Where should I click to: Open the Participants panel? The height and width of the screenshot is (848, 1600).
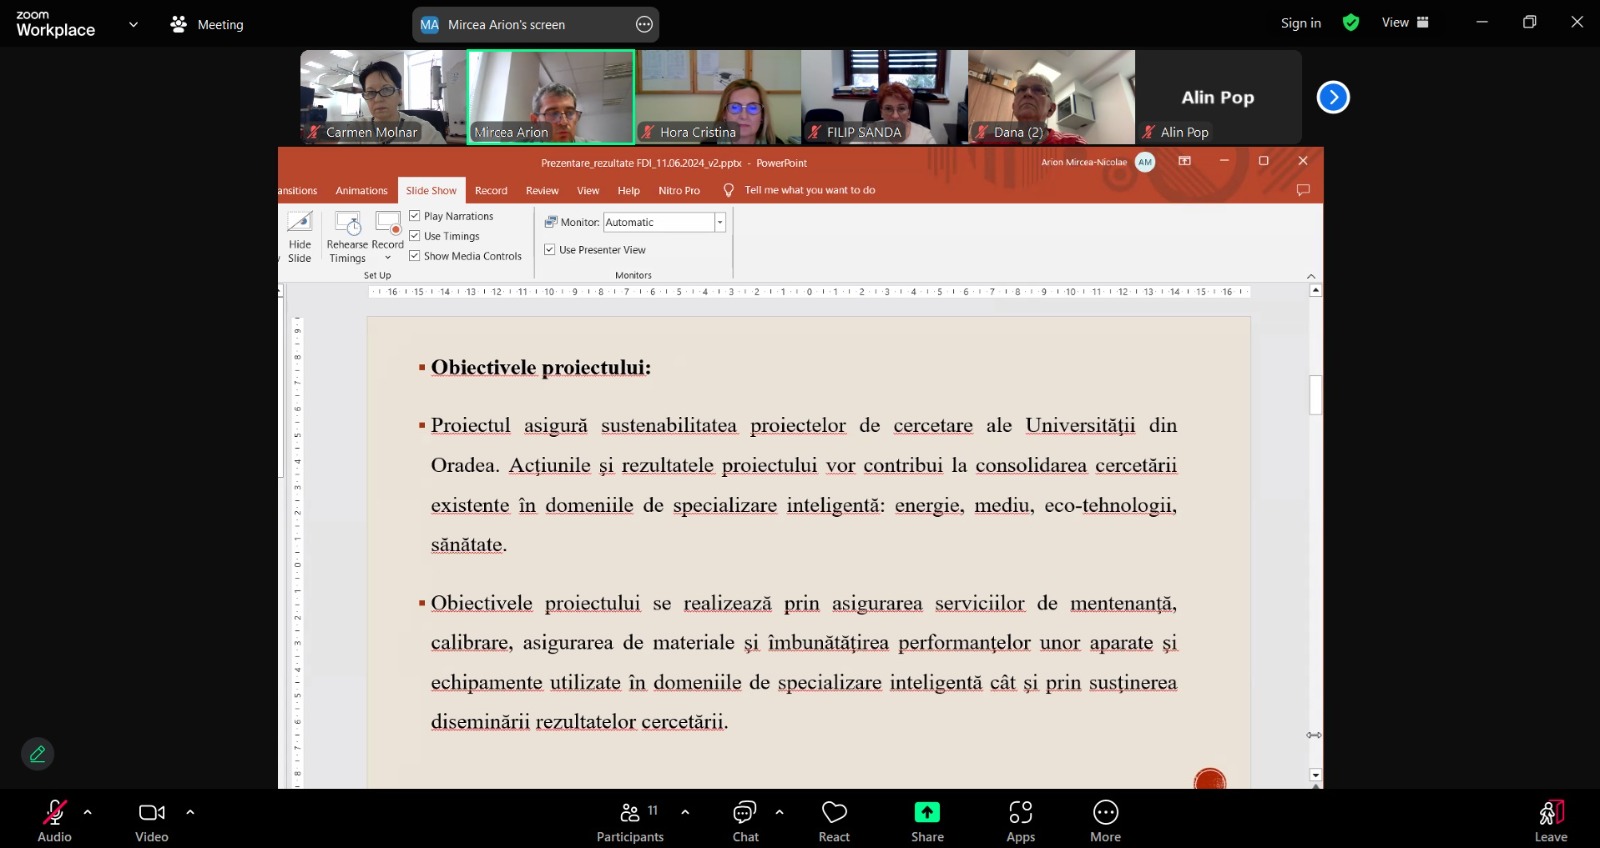(x=630, y=812)
